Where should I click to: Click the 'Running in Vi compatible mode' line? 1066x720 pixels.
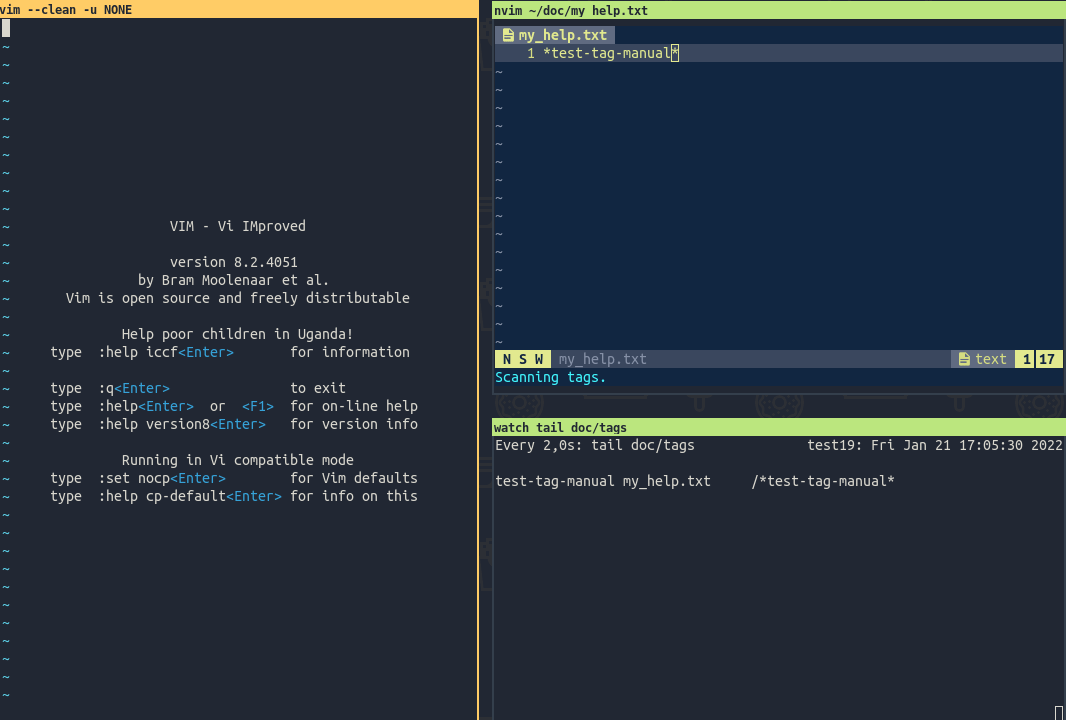[237, 460]
